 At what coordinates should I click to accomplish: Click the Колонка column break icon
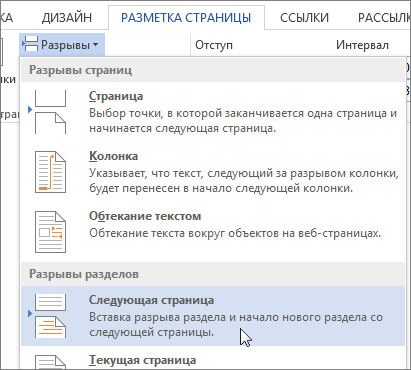[x=50, y=172]
